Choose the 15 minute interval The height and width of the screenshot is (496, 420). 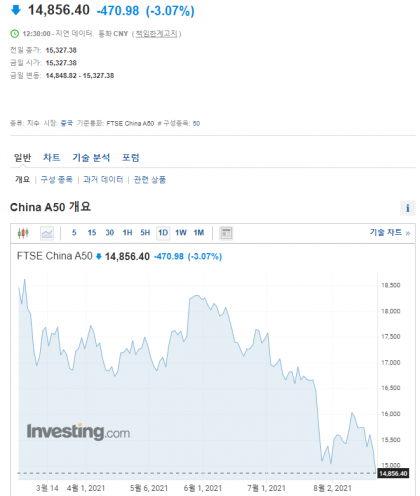click(92, 233)
